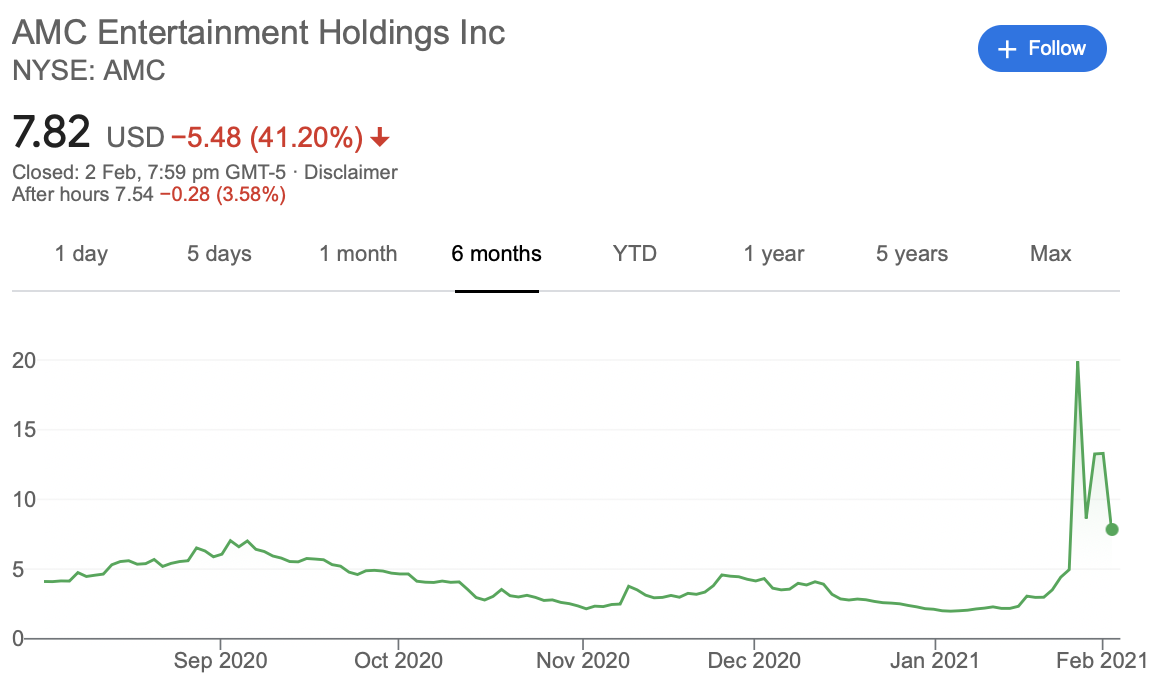Show the Max history range
The width and height of the screenshot is (1160, 692).
point(1051,254)
